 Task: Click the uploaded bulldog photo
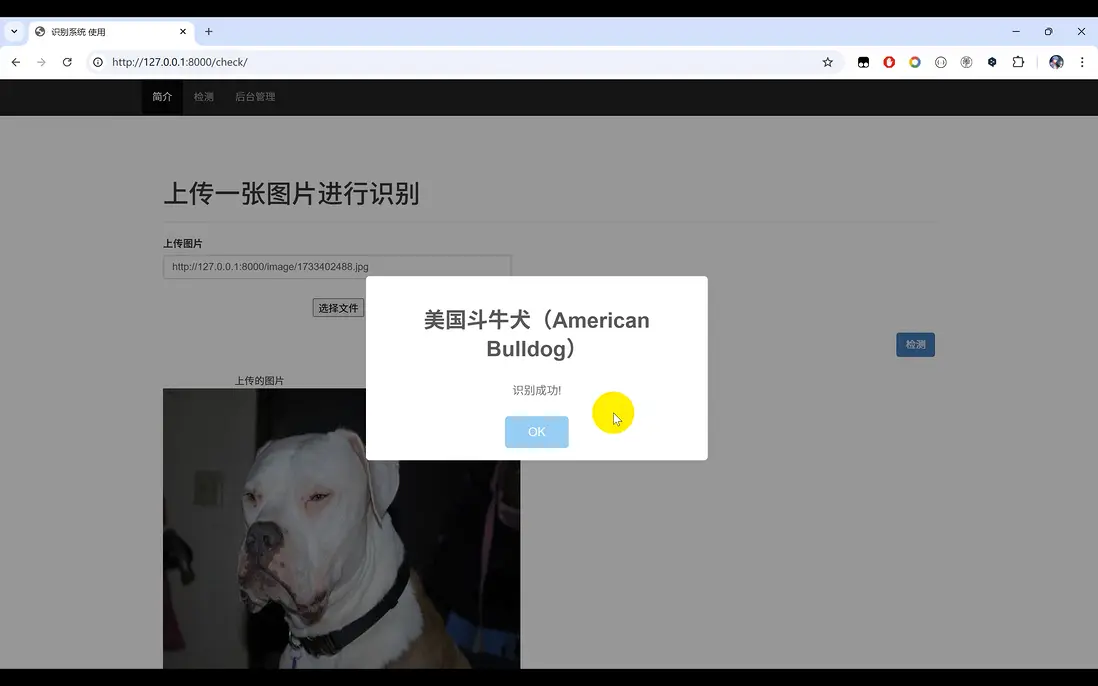coord(342,528)
